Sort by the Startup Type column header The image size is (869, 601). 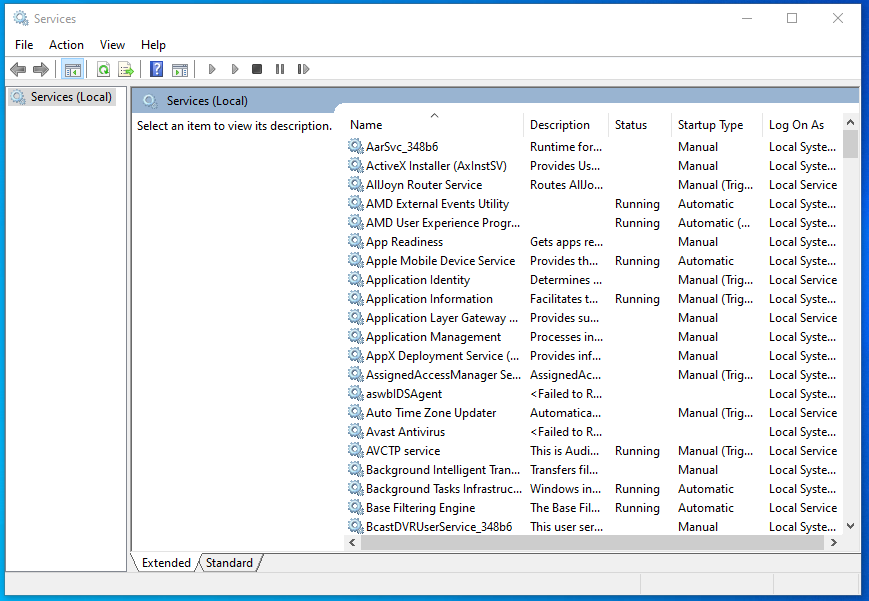coord(710,125)
